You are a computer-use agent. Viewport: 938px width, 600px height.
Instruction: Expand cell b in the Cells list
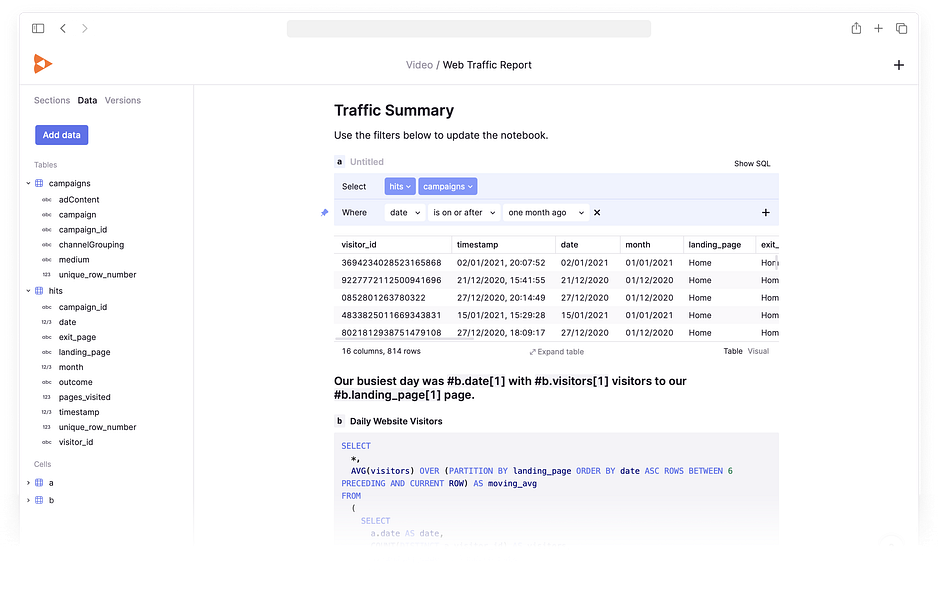28,500
